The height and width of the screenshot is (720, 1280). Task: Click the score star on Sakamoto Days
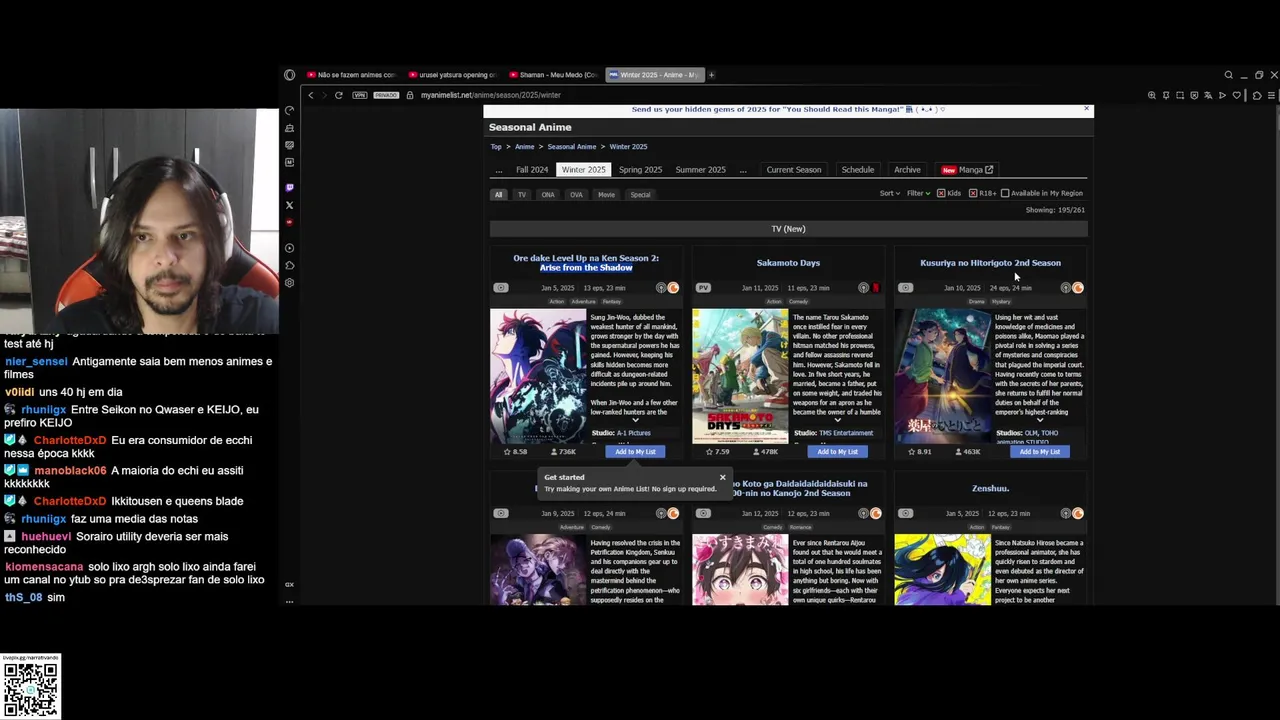pyautogui.click(x=709, y=452)
